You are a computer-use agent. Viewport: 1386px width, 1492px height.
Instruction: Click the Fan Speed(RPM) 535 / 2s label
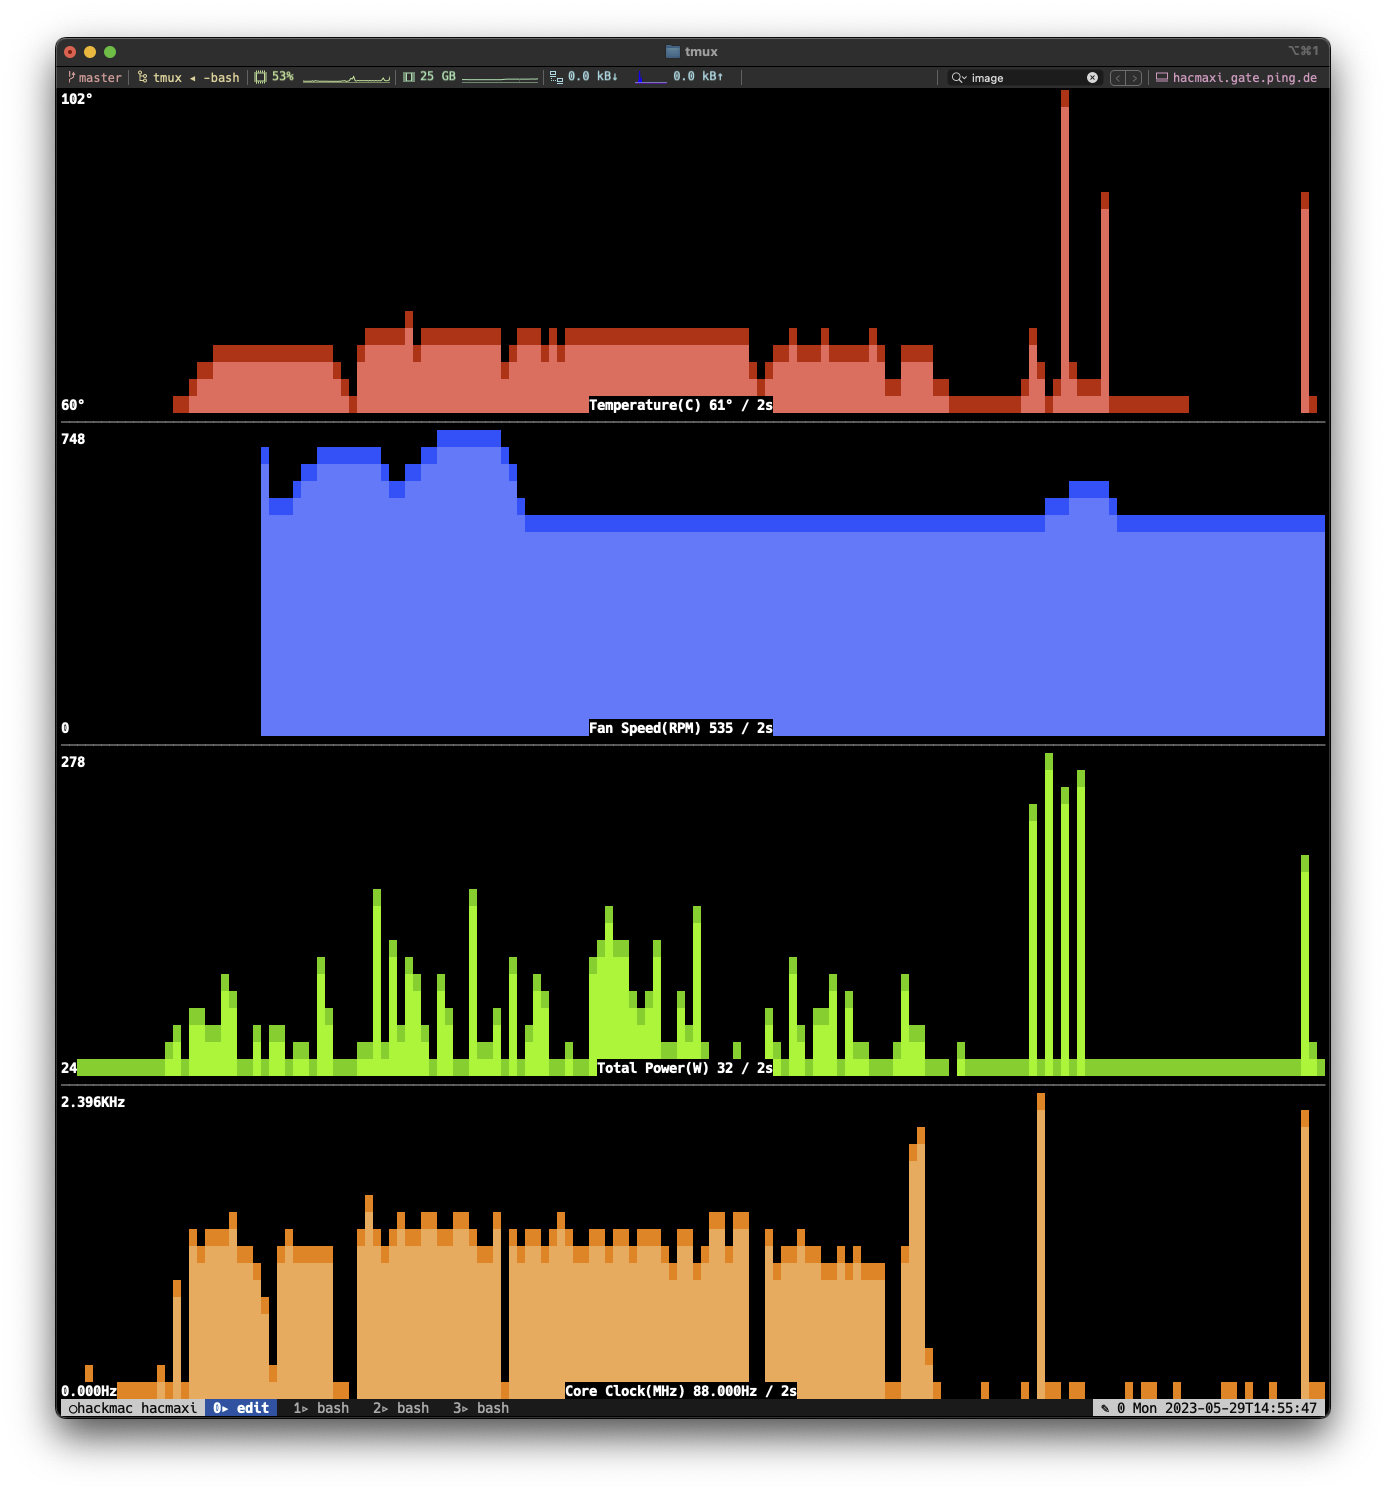tap(681, 728)
